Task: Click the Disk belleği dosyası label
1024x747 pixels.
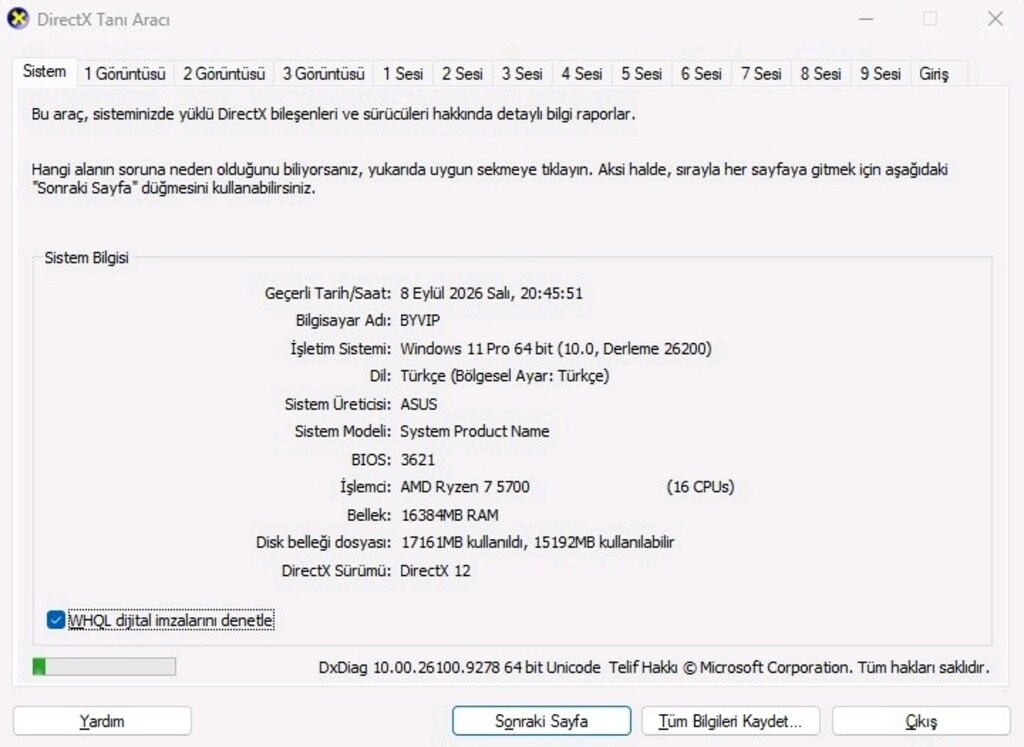Action: (x=323, y=543)
